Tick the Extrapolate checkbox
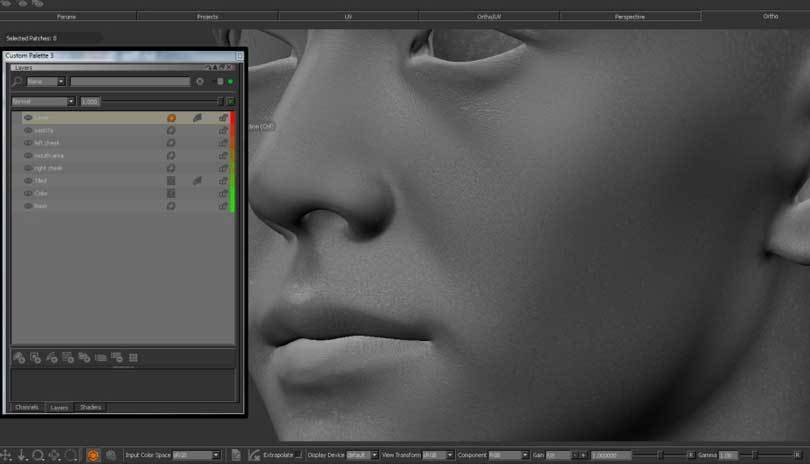 point(299,455)
